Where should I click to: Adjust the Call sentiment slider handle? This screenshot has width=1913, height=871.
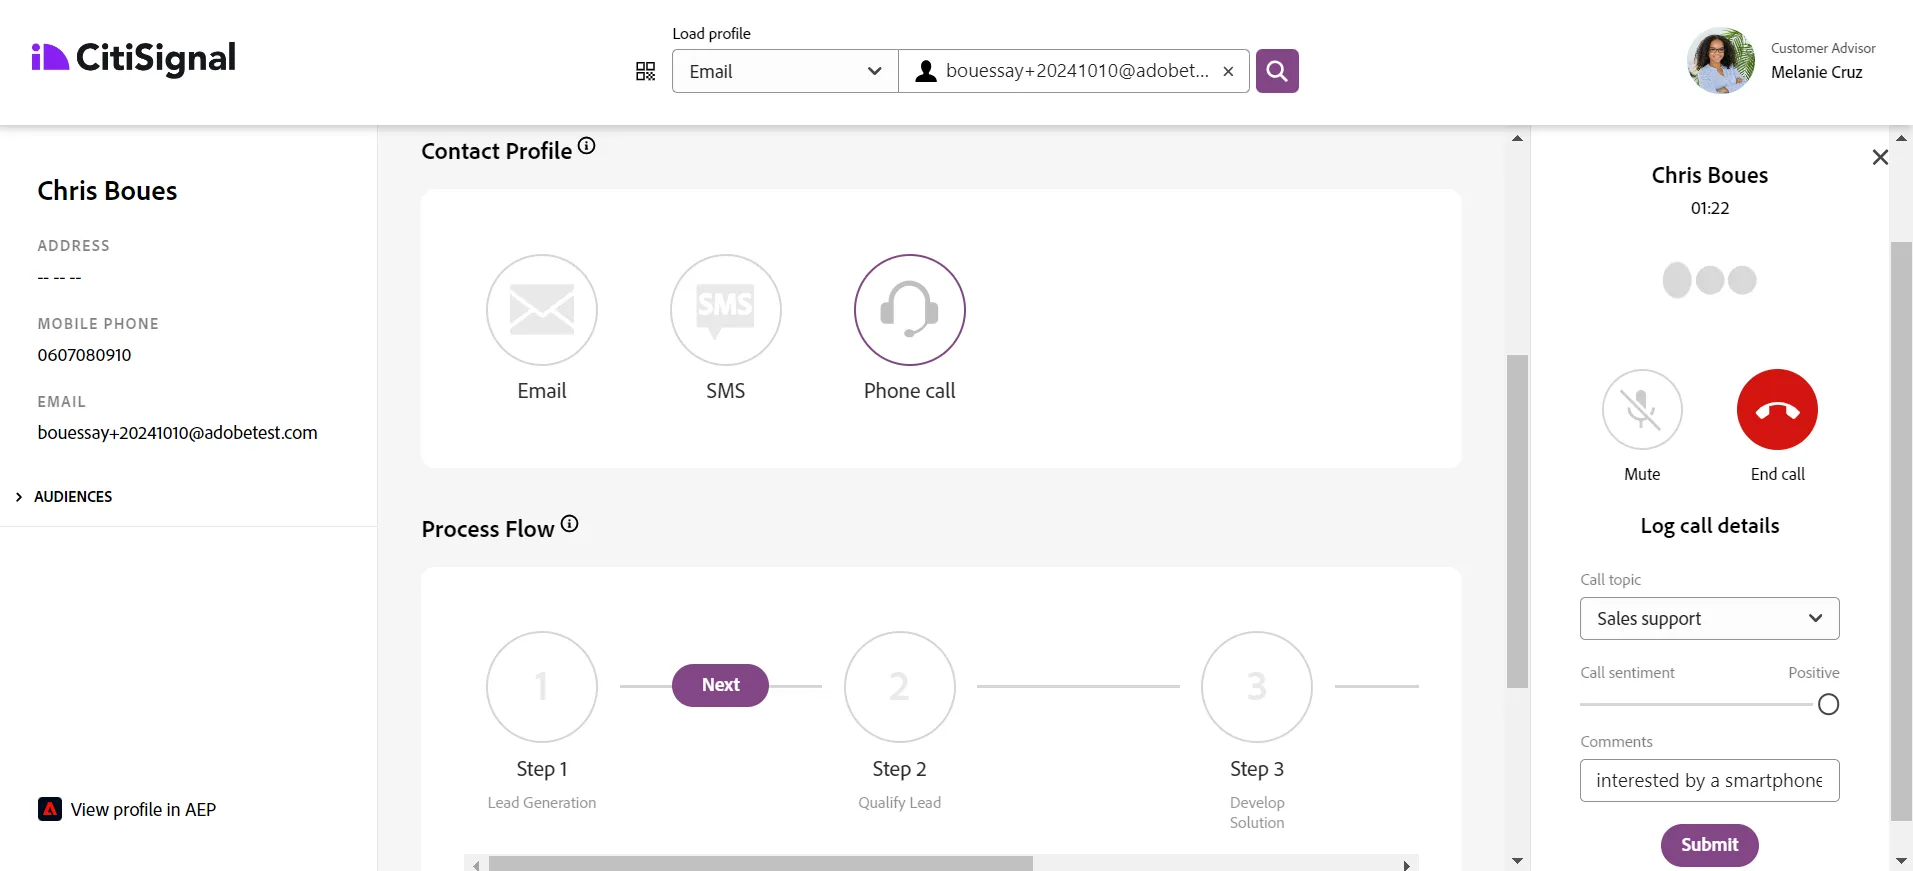pos(1829,705)
